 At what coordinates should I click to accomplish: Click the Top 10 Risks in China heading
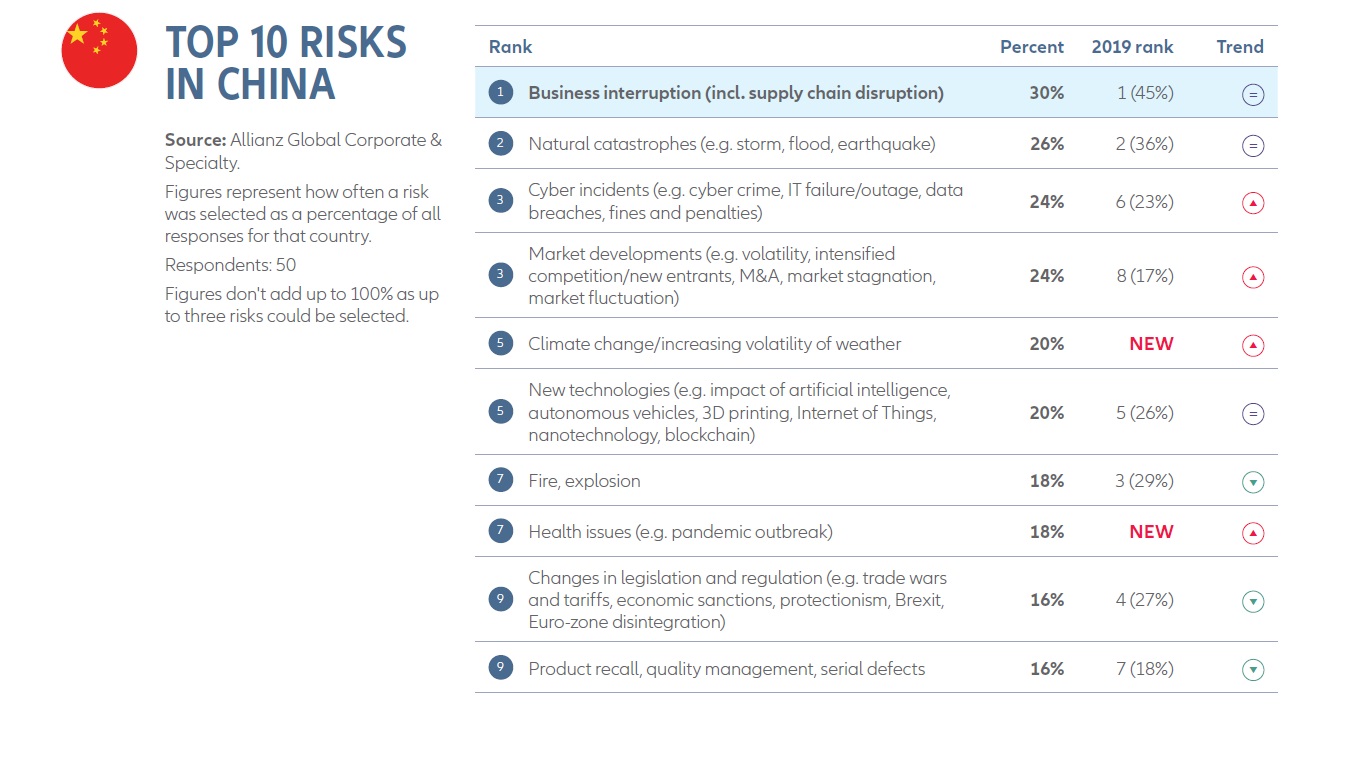pos(286,64)
